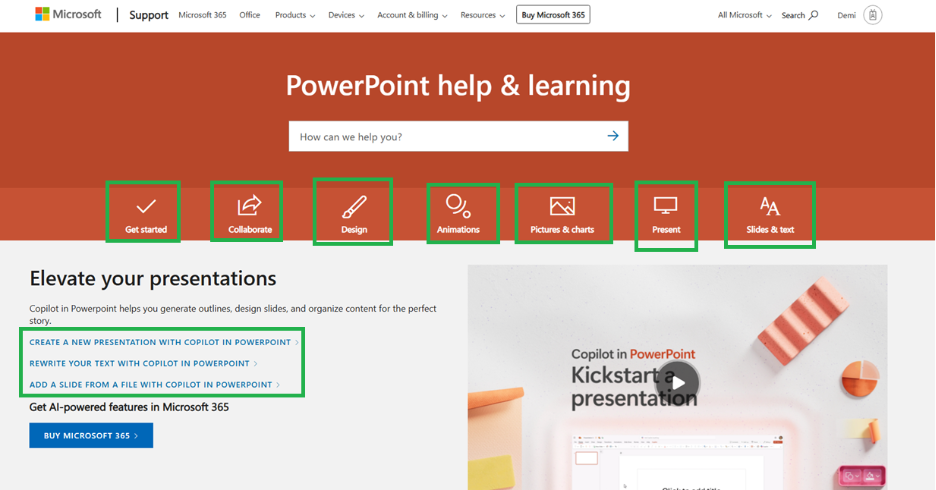Expand the Resources dropdown
This screenshot has width=936, height=490.
[x=482, y=15]
